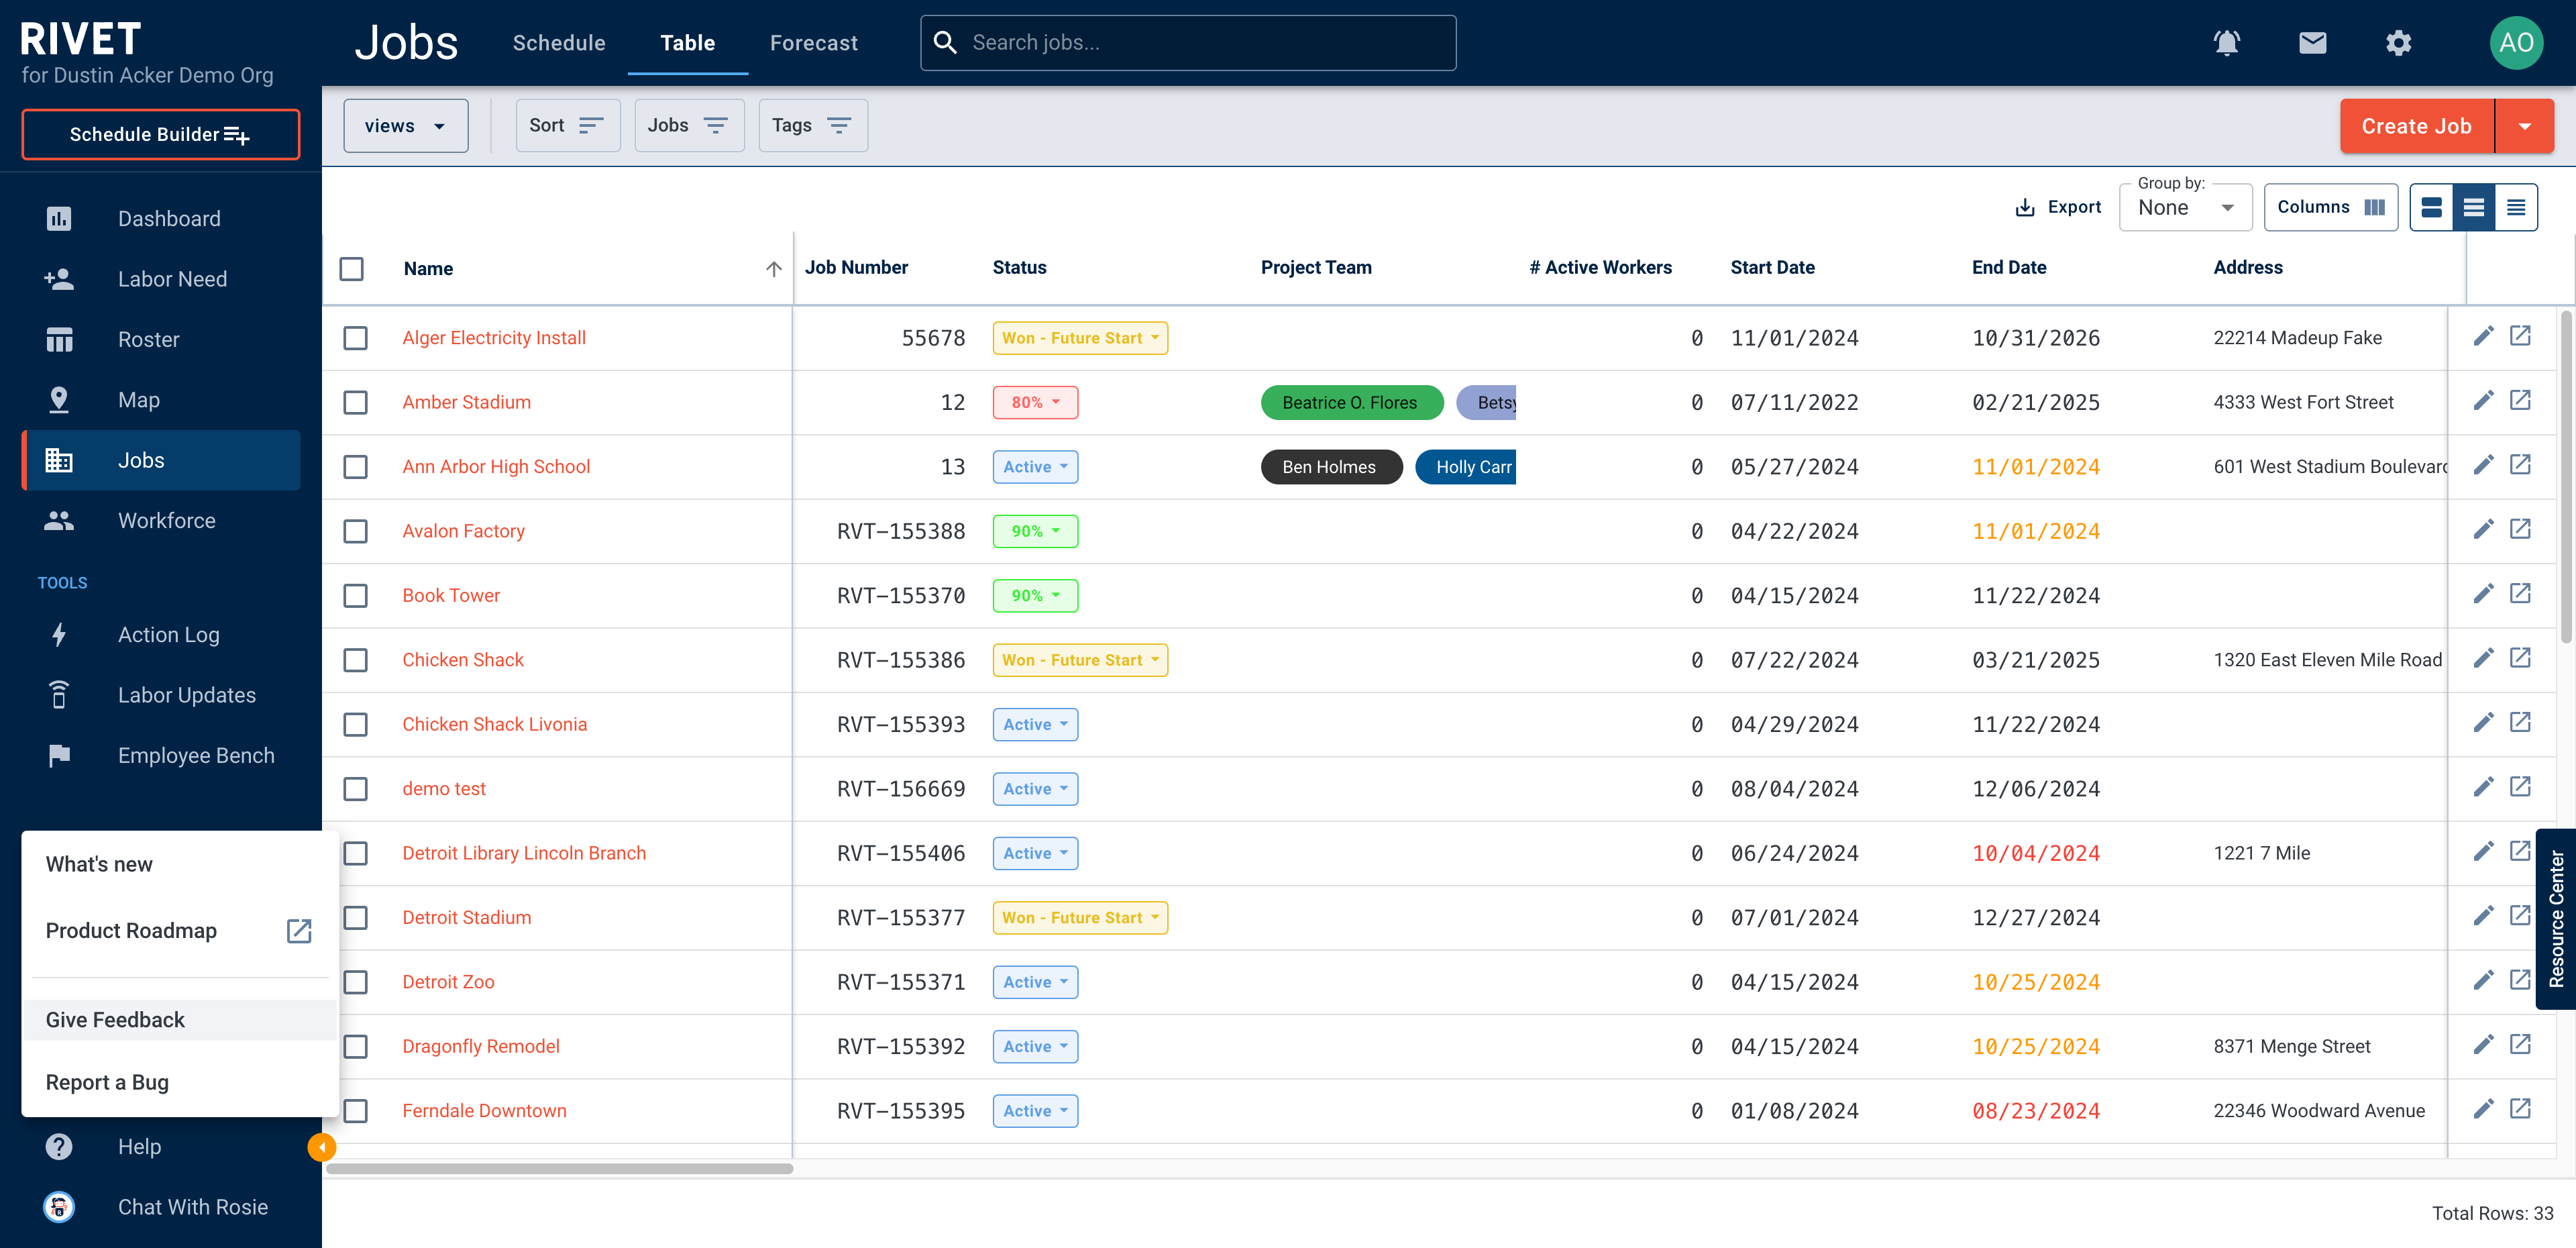Open Amber Stadium in new window icon
This screenshot has width=2576, height=1248.
pos(2521,400)
